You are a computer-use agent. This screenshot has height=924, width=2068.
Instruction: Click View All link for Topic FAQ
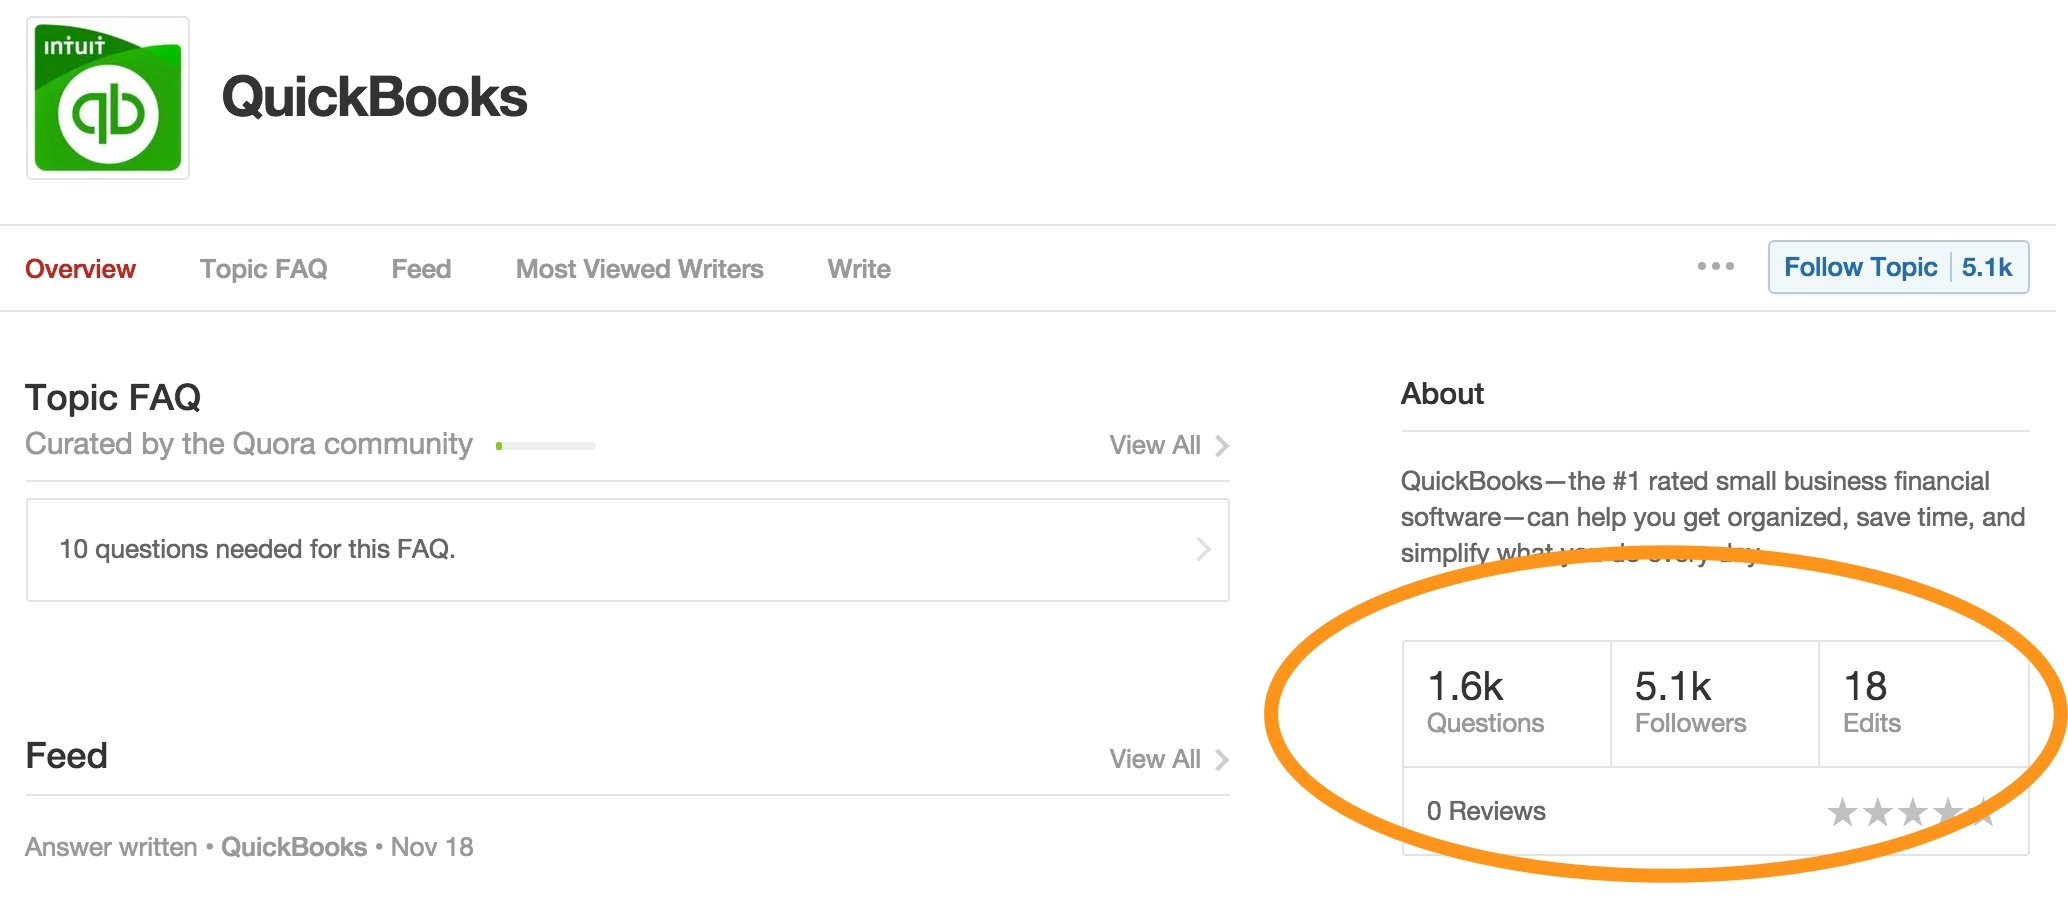click(1155, 446)
